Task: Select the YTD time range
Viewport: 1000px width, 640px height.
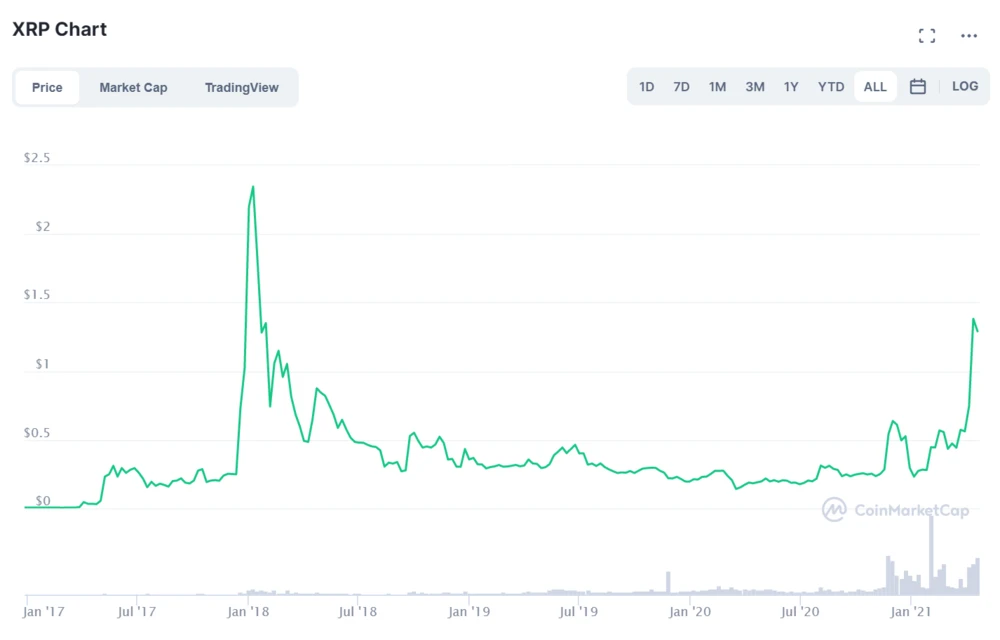Action: point(831,87)
